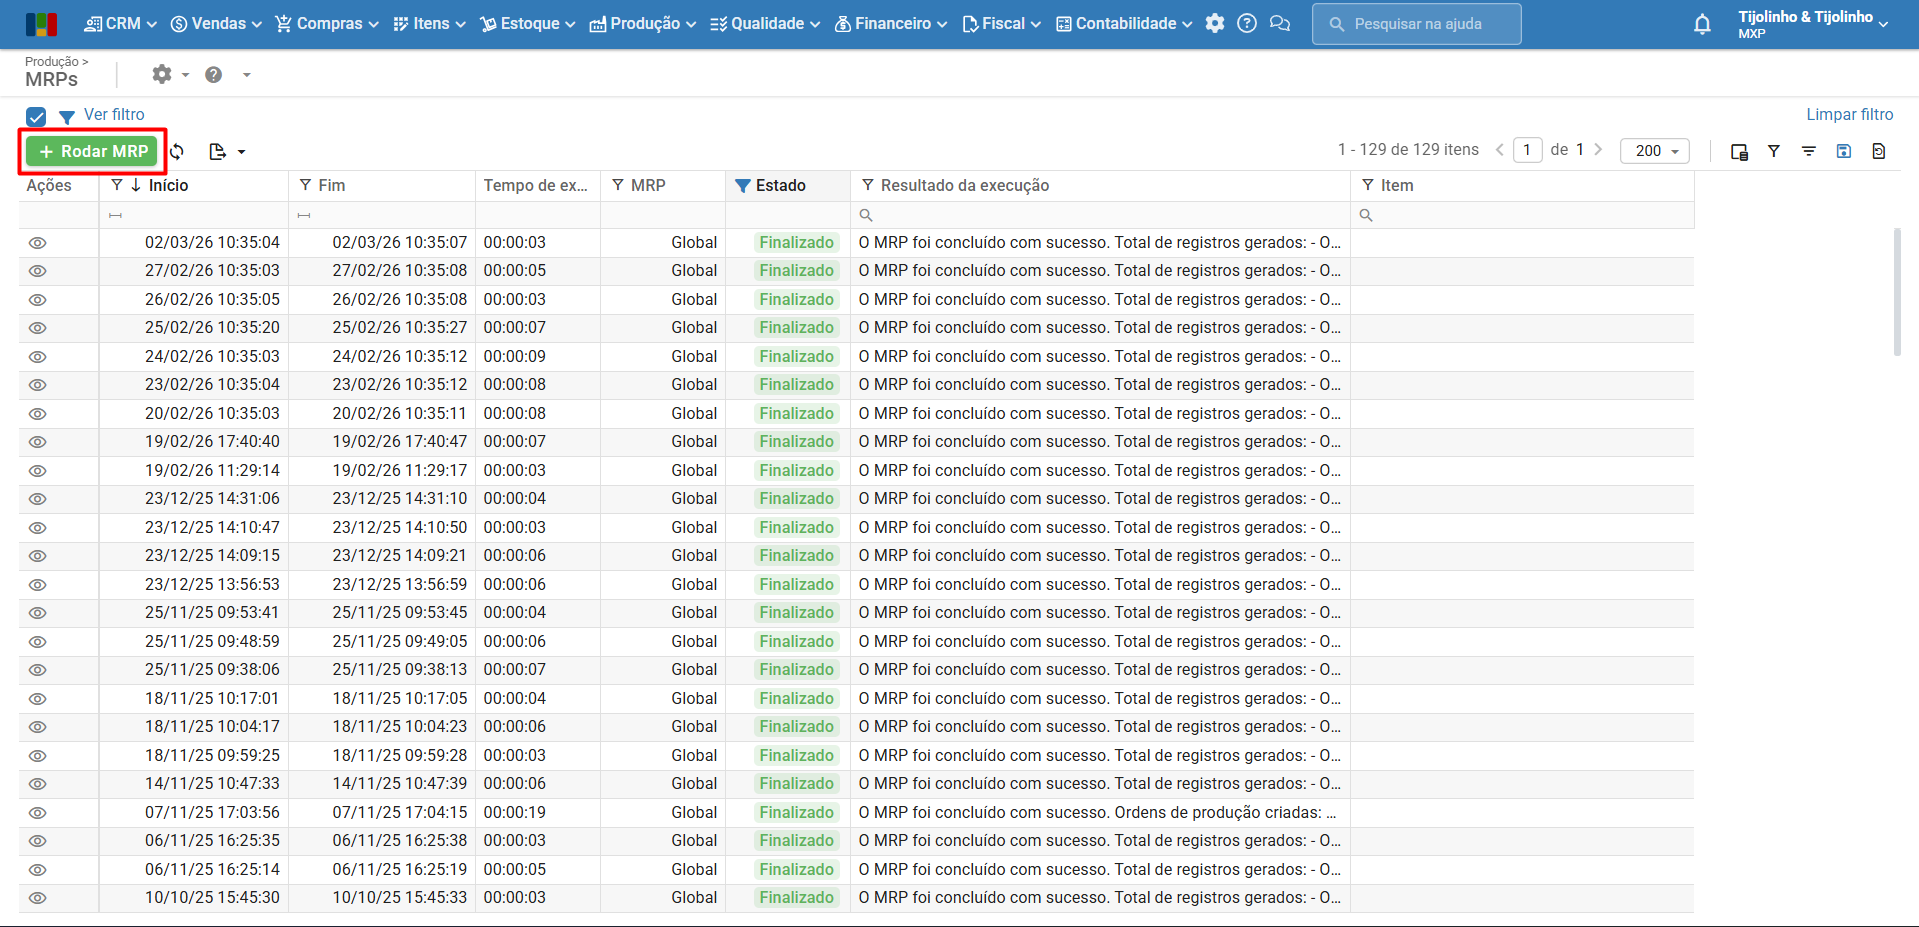Click the refresh icon beside Rodar MRP
This screenshot has width=1919, height=927.
coord(177,152)
